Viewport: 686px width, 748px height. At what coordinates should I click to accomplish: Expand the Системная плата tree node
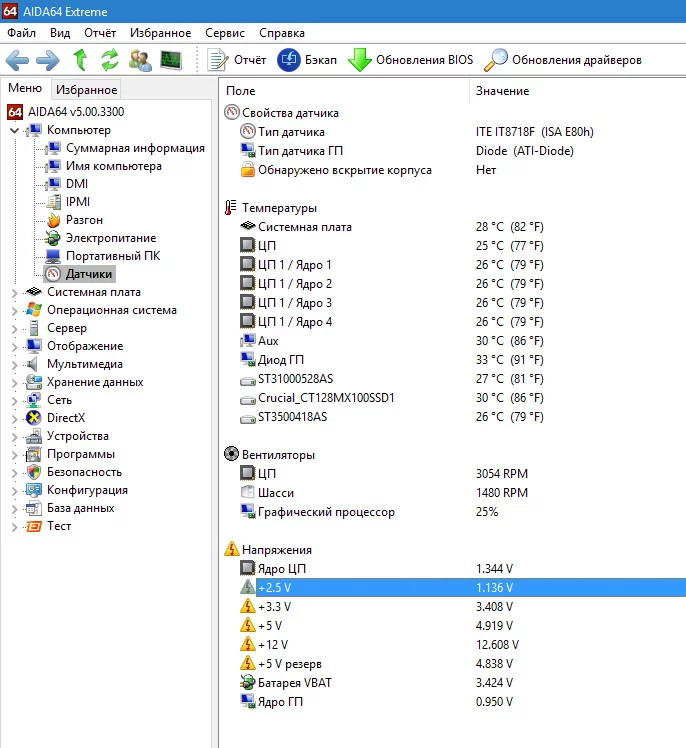tap(14, 292)
